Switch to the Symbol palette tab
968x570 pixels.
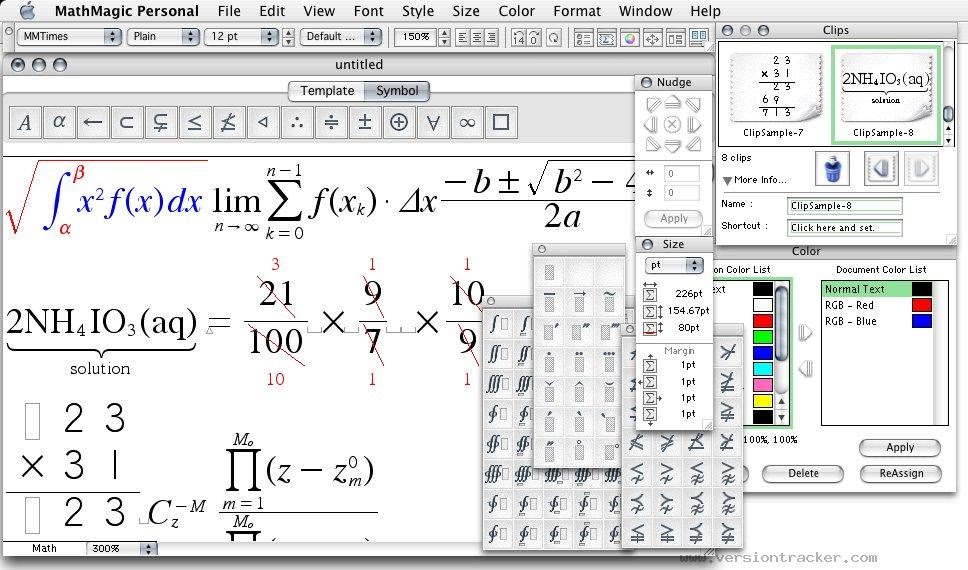click(397, 91)
